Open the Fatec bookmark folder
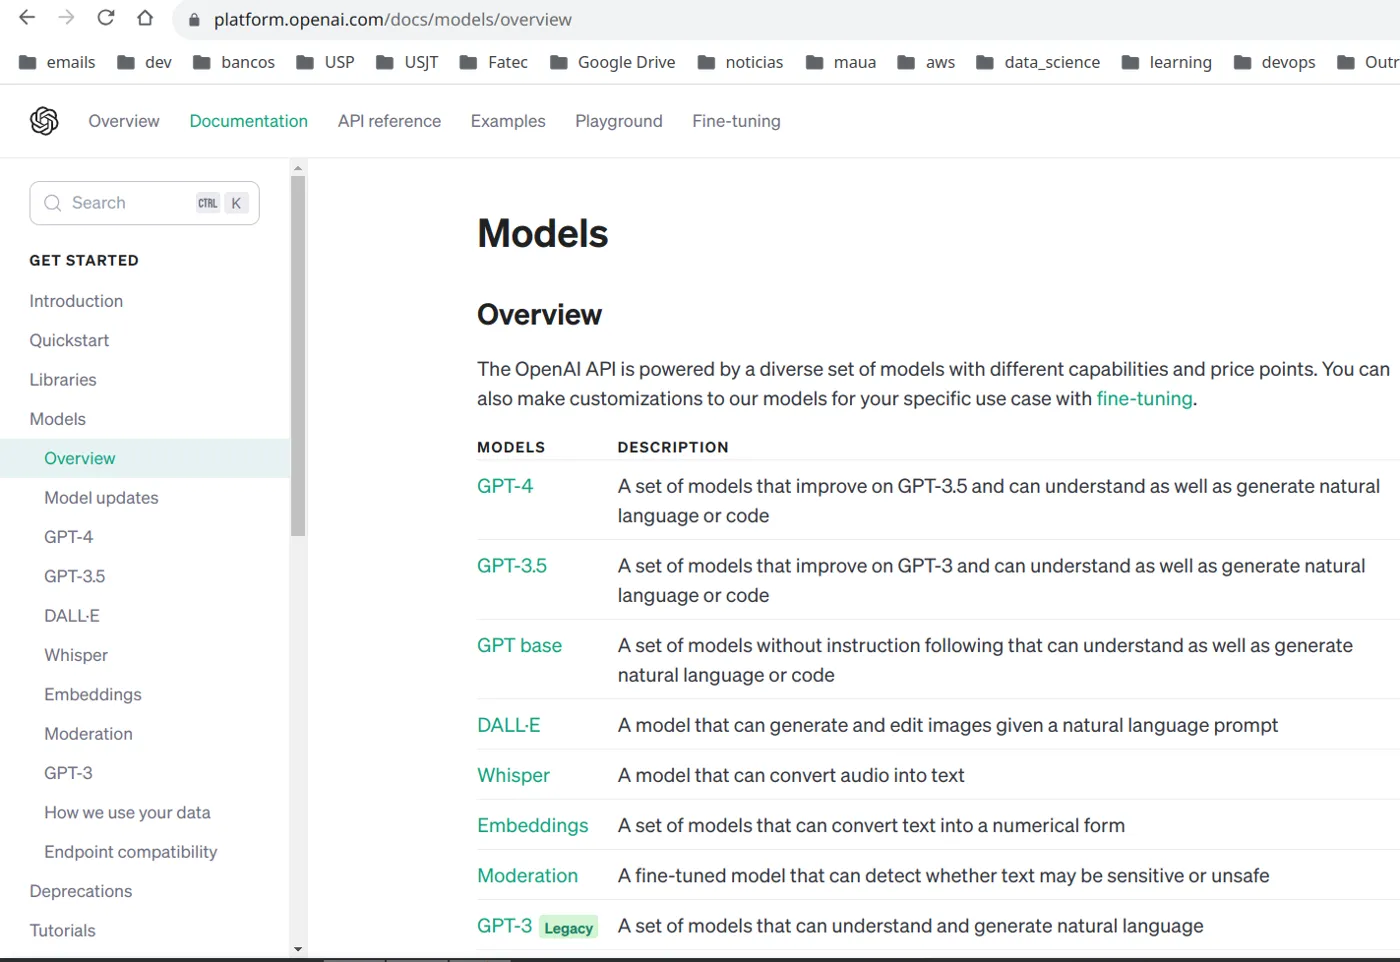 click(x=493, y=62)
